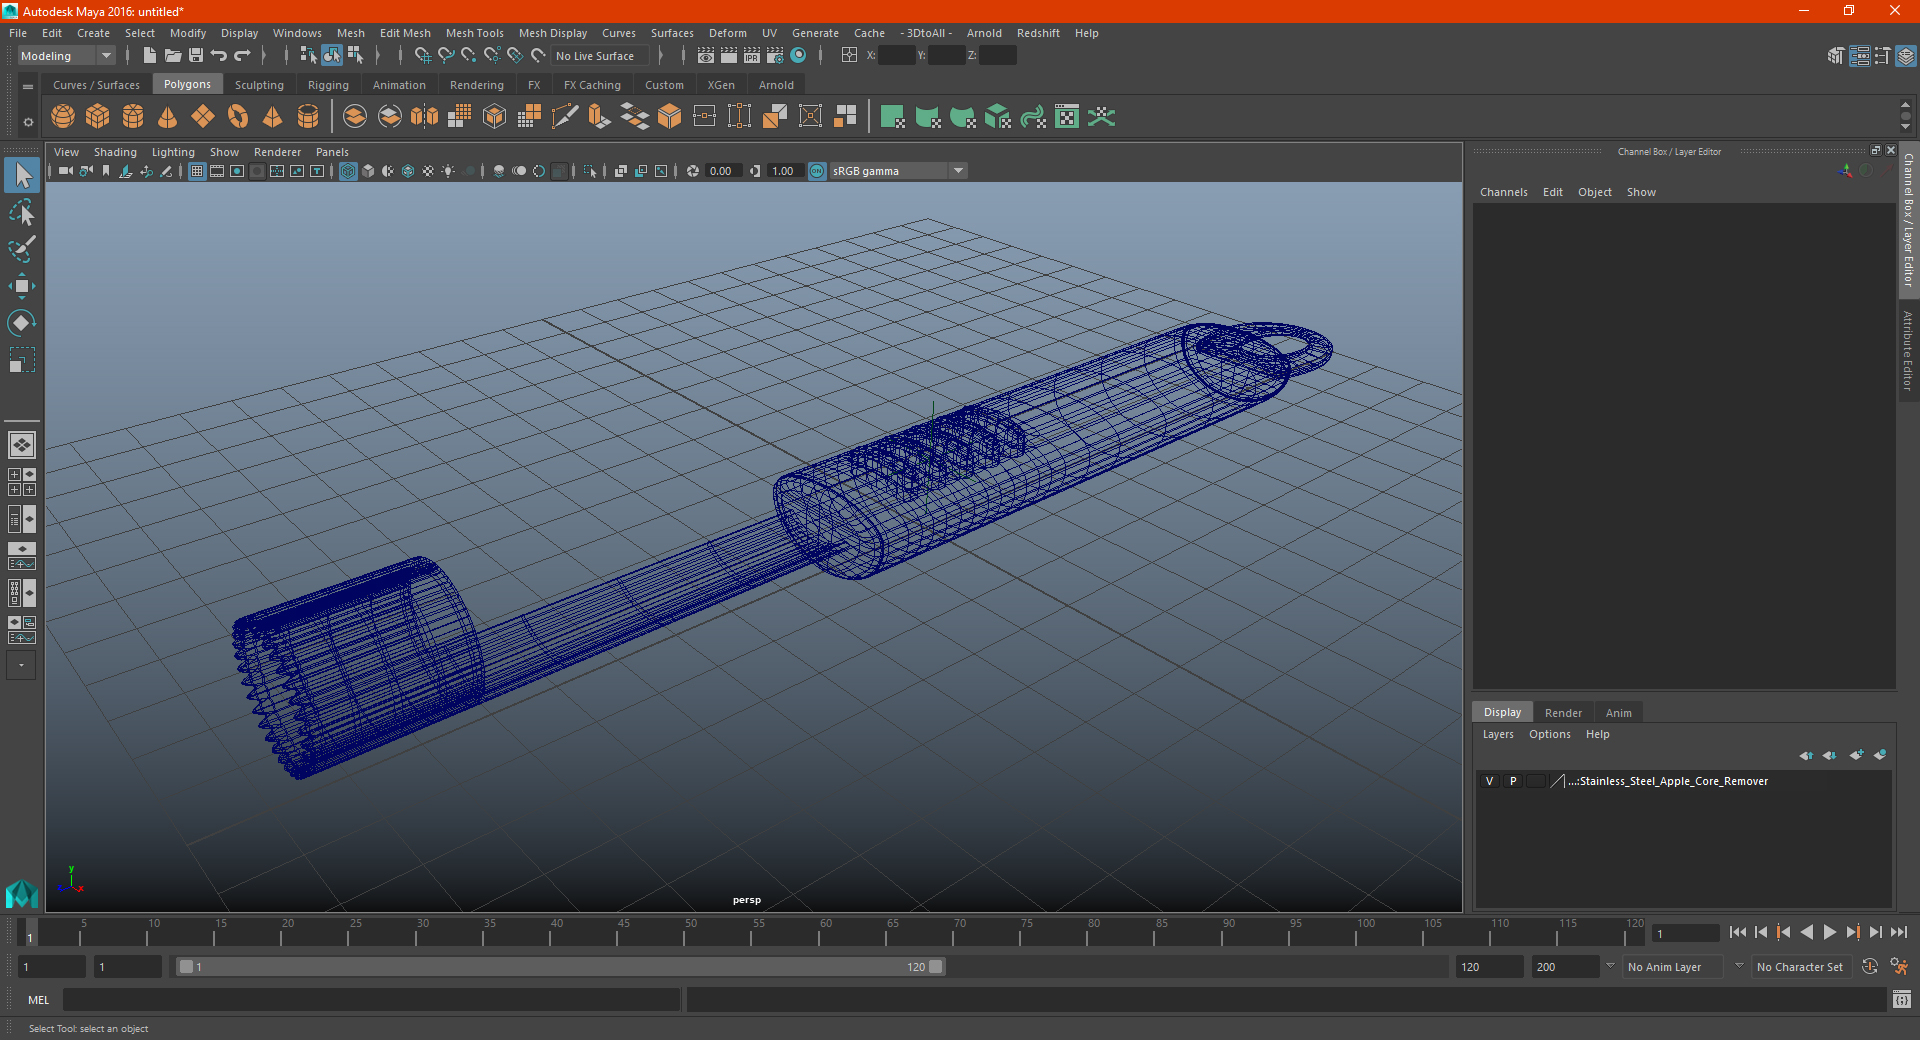Toggle the color management ON button
The image size is (1920, 1040).
click(x=817, y=171)
